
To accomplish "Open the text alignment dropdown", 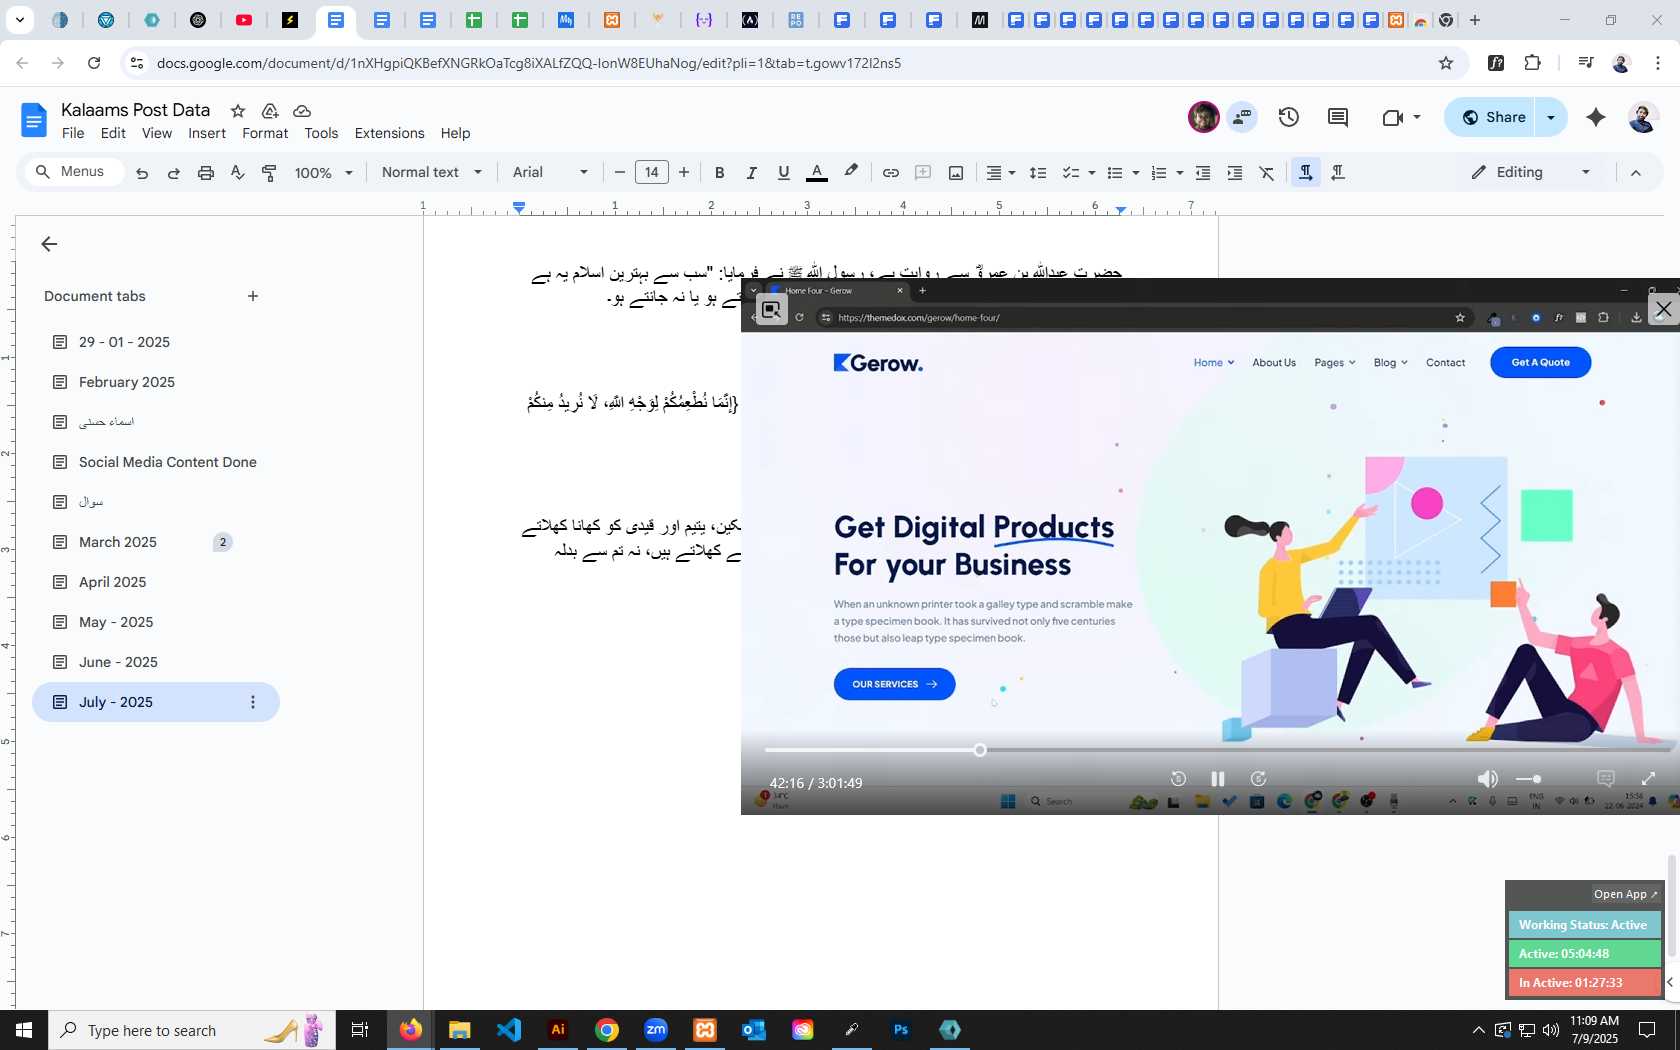I will 1001,173.
